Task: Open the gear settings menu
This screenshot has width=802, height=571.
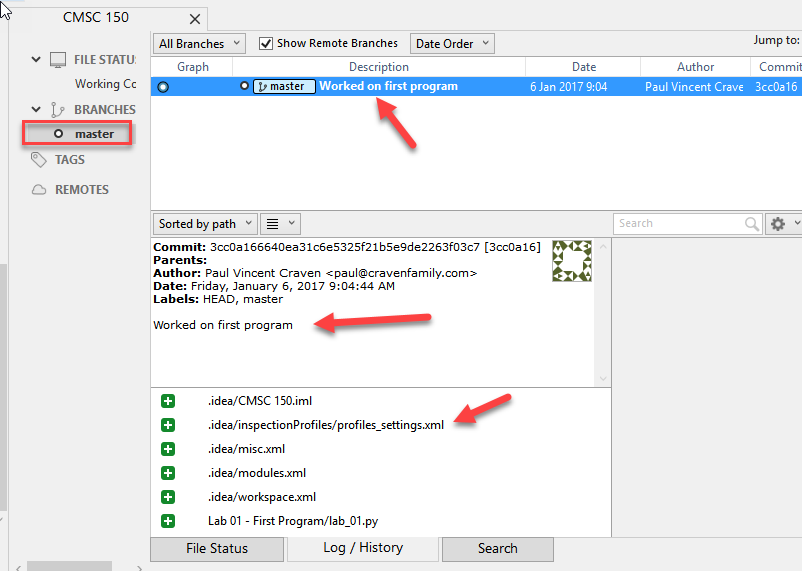Action: tap(783, 224)
